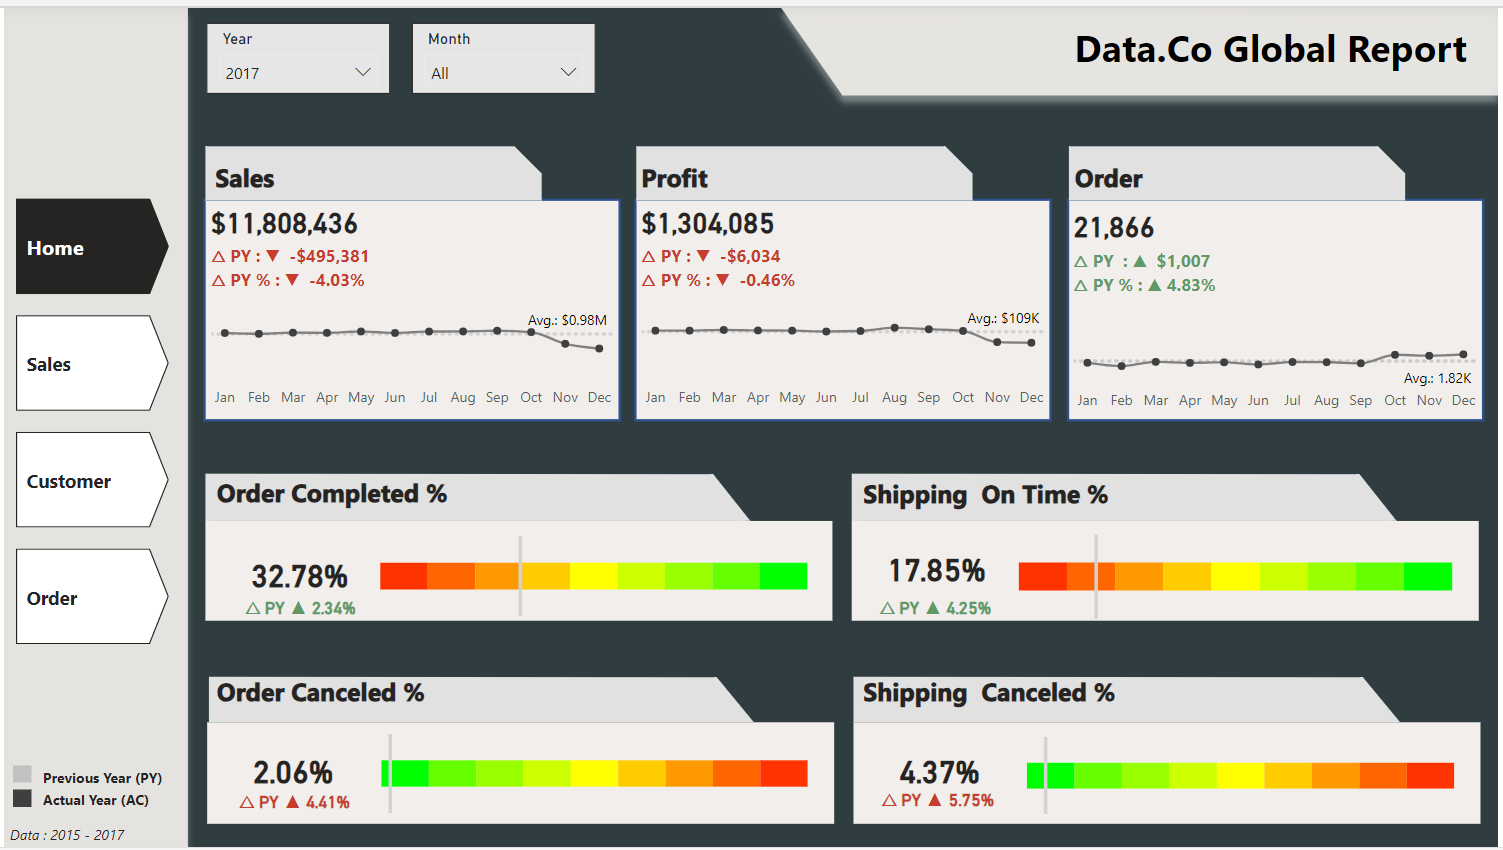Click the dark Actual Year legend square
The width and height of the screenshot is (1503, 850).
click(22, 798)
